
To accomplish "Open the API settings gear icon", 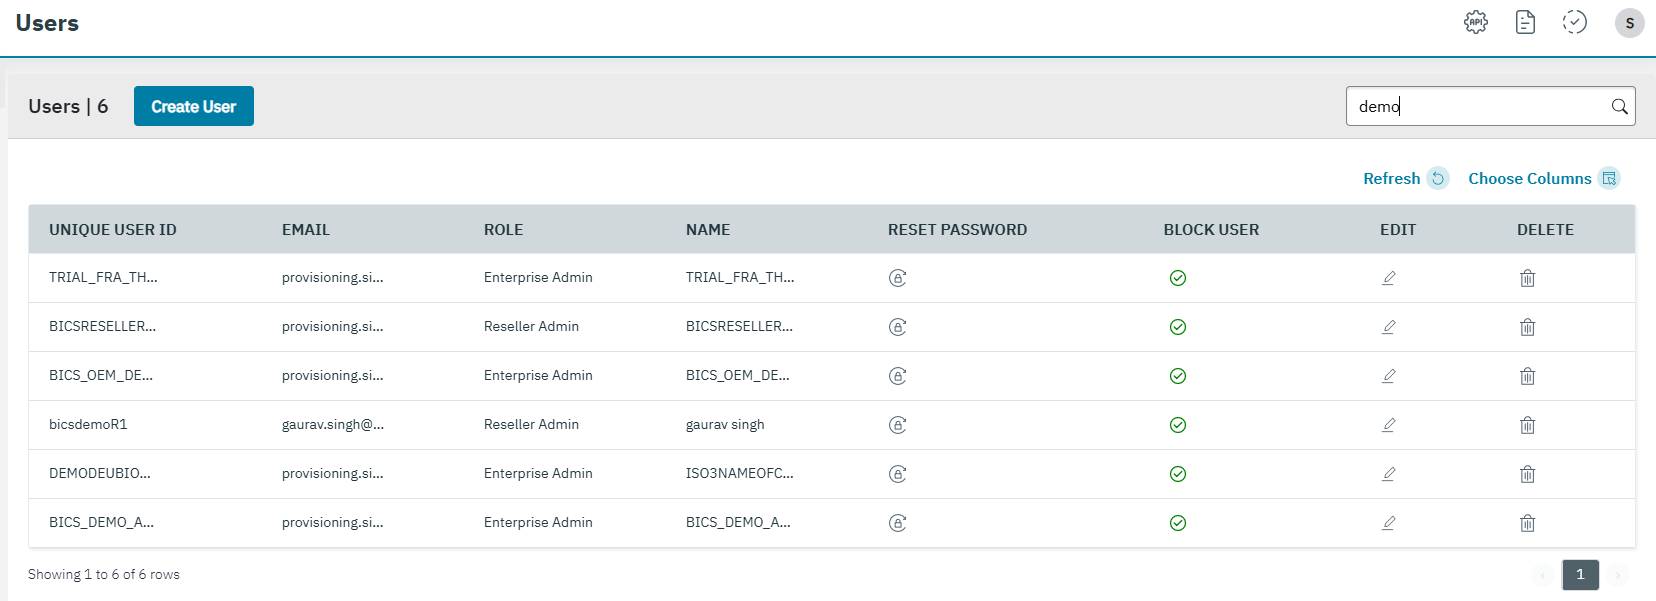I will (x=1475, y=22).
